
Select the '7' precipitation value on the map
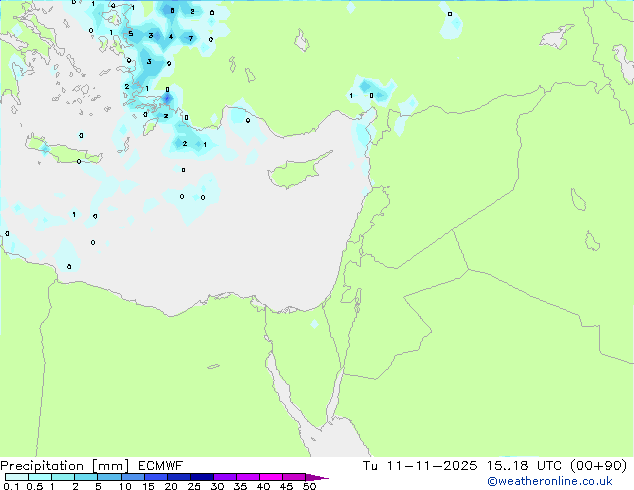click(x=191, y=38)
